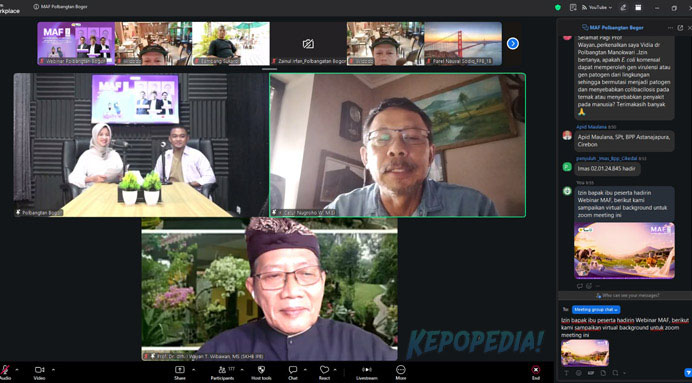692x383 pixels.
Task: Click the chat message input field
Action: [x=624, y=327]
